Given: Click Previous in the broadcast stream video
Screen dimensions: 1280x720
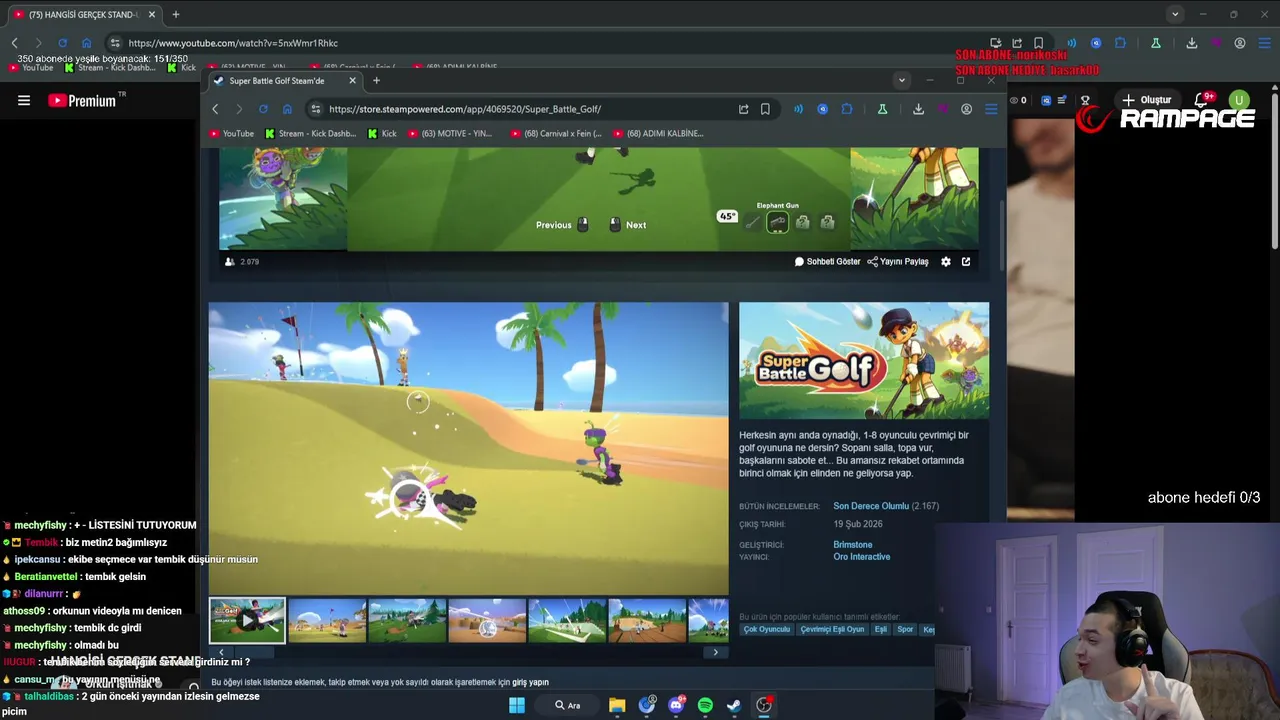Looking at the screenshot, I should (562, 225).
